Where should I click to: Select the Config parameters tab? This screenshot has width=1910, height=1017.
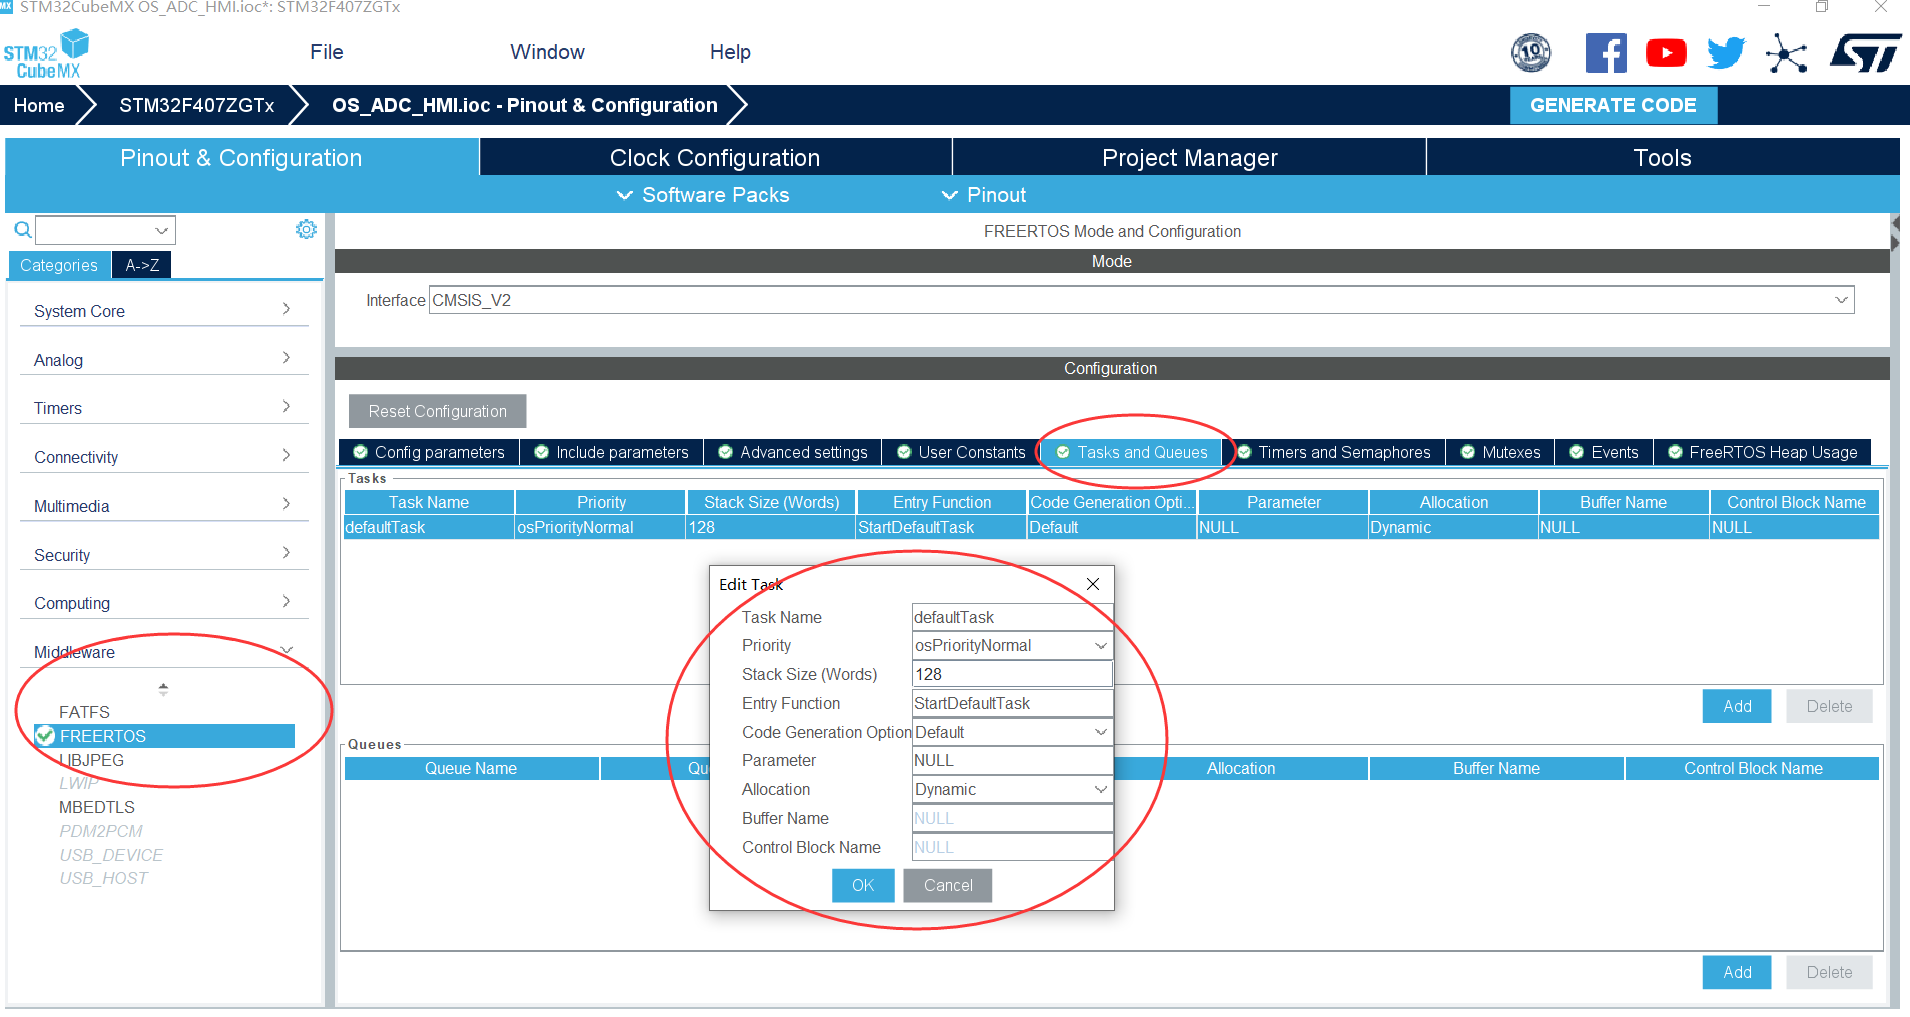click(x=429, y=452)
